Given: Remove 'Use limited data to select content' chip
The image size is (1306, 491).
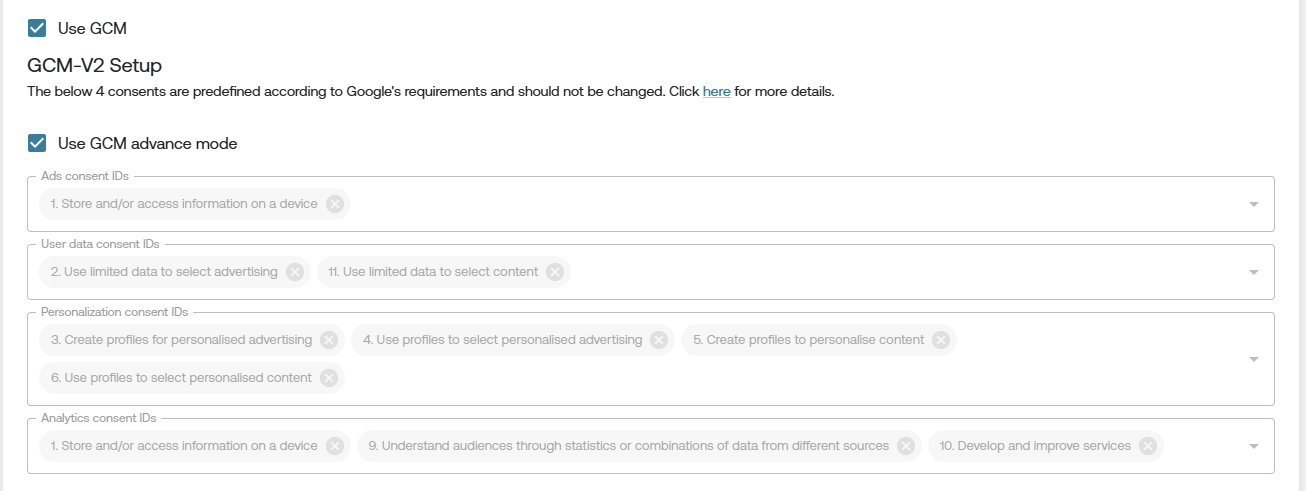Looking at the screenshot, I should pyautogui.click(x=555, y=272).
